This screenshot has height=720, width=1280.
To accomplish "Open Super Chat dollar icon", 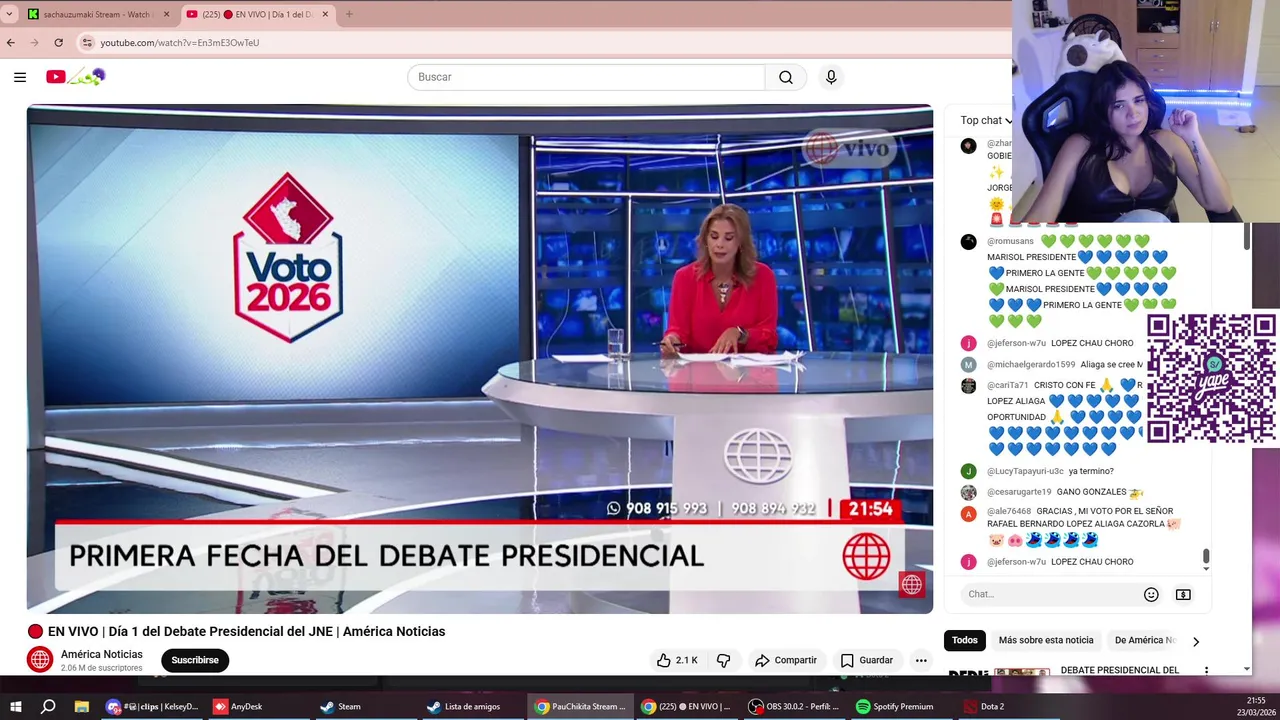I will pos(1183,594).
